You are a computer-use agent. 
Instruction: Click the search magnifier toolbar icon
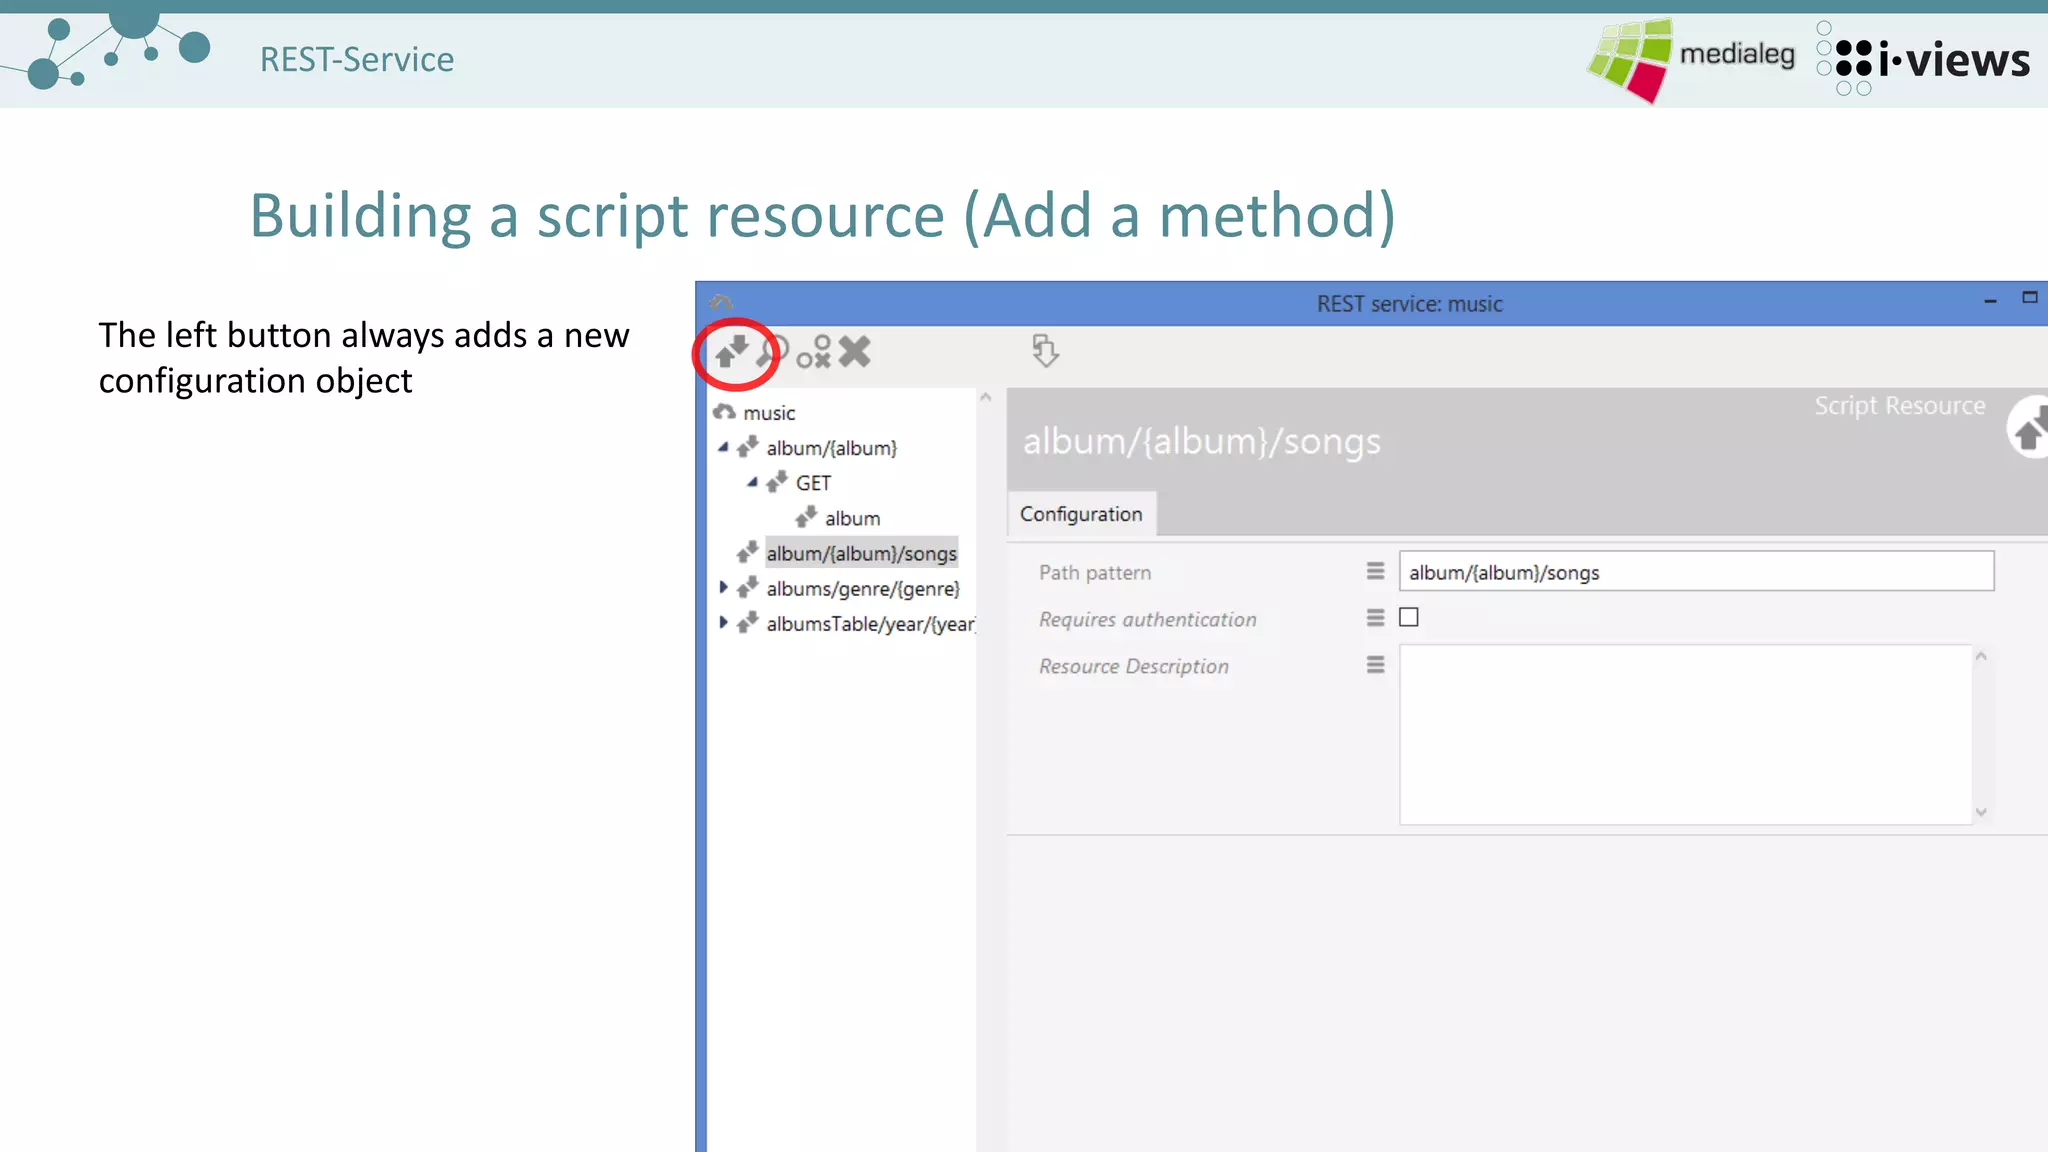pos(772,352)
